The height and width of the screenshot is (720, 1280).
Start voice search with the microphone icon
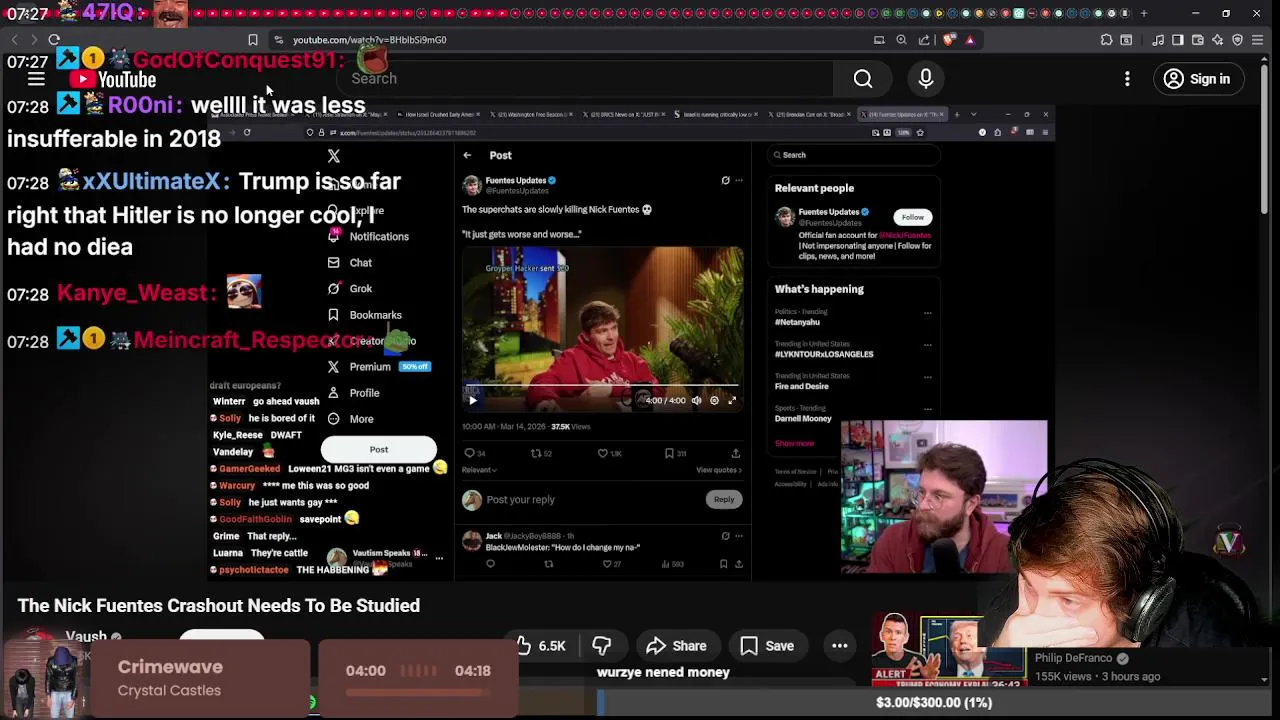[x=926, y=79]
